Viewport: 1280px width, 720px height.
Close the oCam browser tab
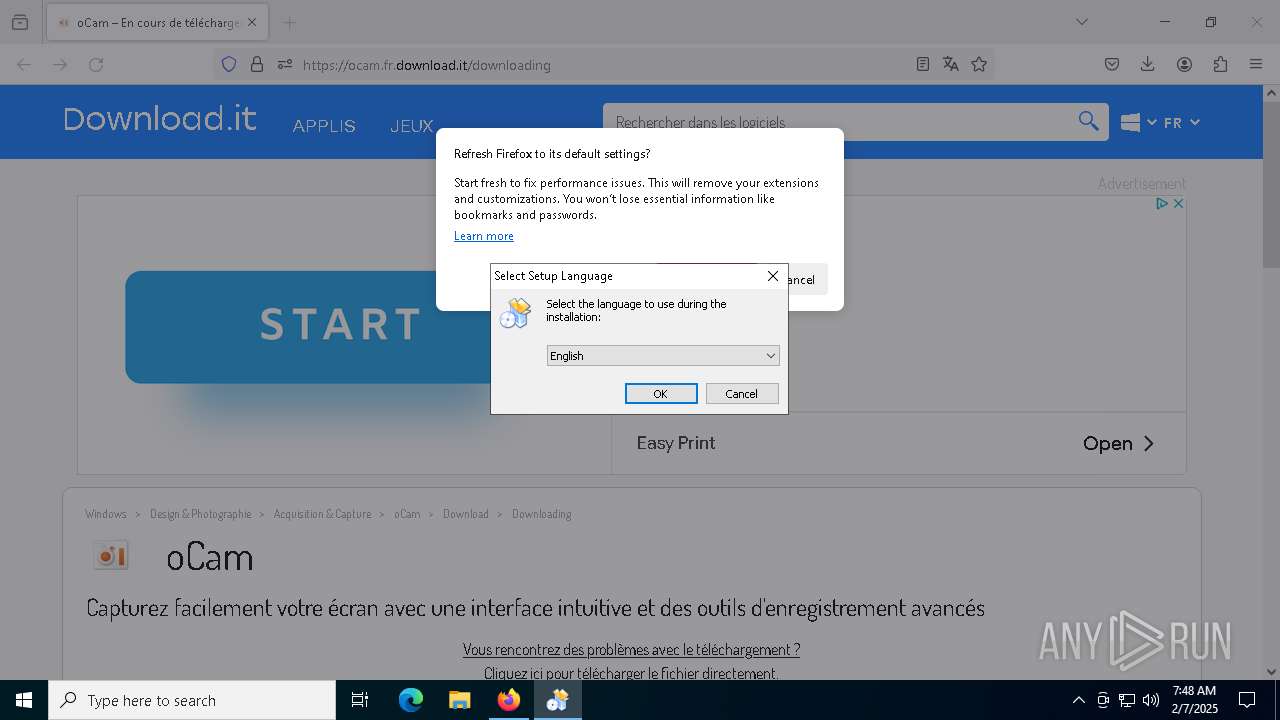click(x=252, y=22)
